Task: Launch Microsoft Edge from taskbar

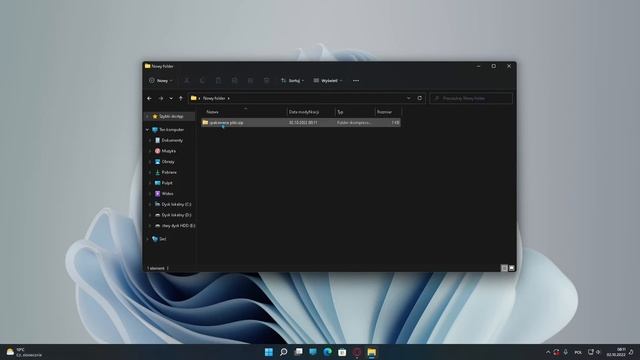Action: tap(327, 352)
